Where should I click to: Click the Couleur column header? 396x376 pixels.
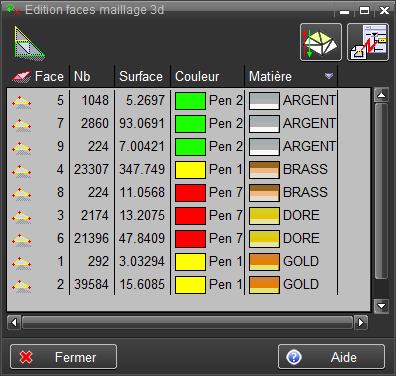(197, 76)
